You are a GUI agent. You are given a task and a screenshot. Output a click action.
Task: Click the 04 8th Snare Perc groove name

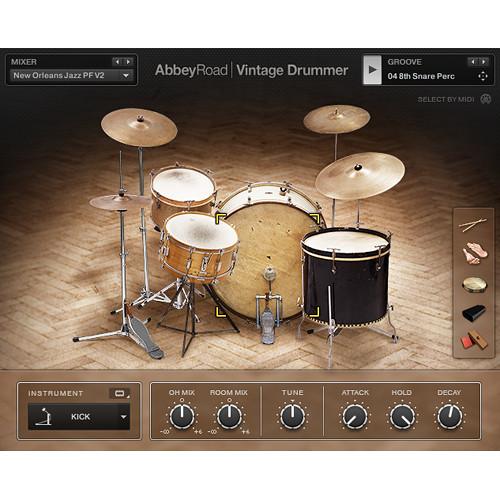pyautogui.click(x=421, y=76)
